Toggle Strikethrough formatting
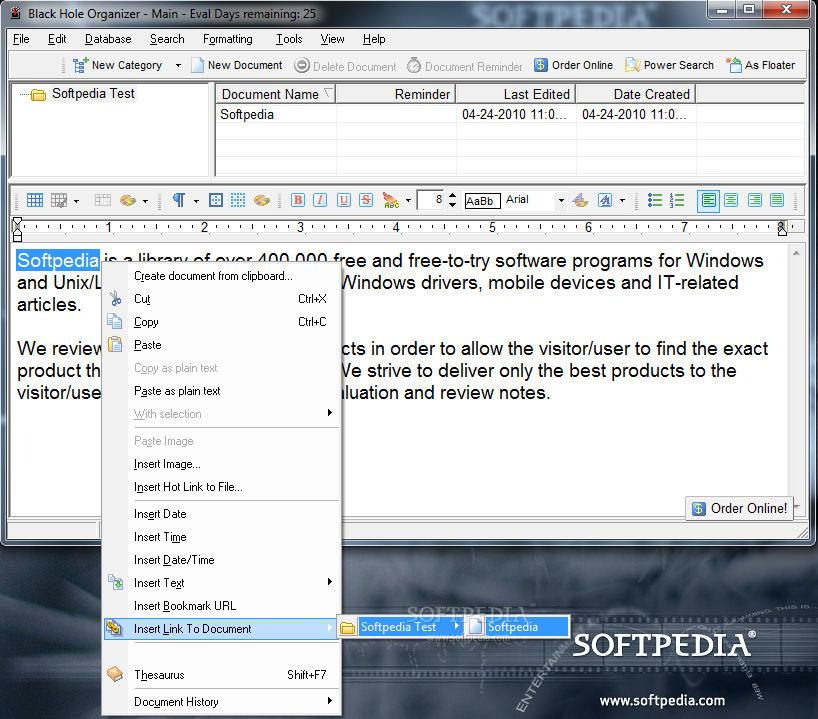The height and width of the screenshot is (719, 818). pos(366,200)
